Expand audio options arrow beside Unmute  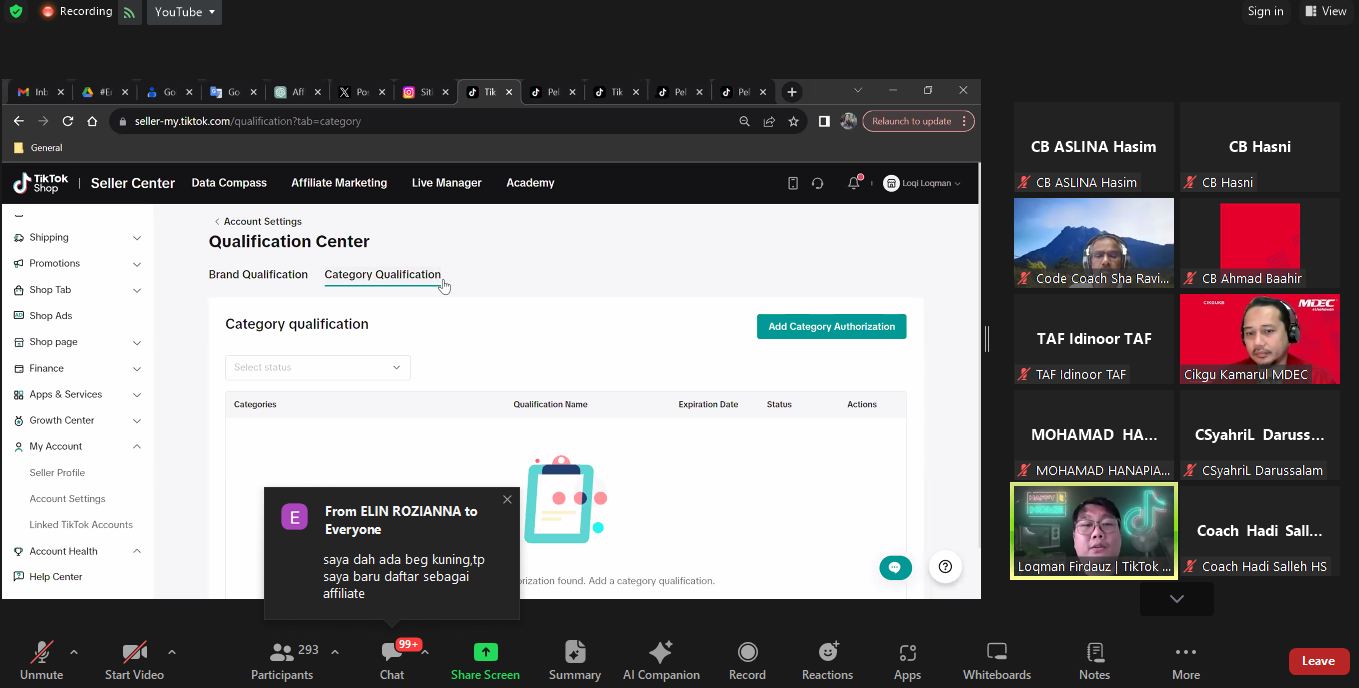[x=74, y=652]
